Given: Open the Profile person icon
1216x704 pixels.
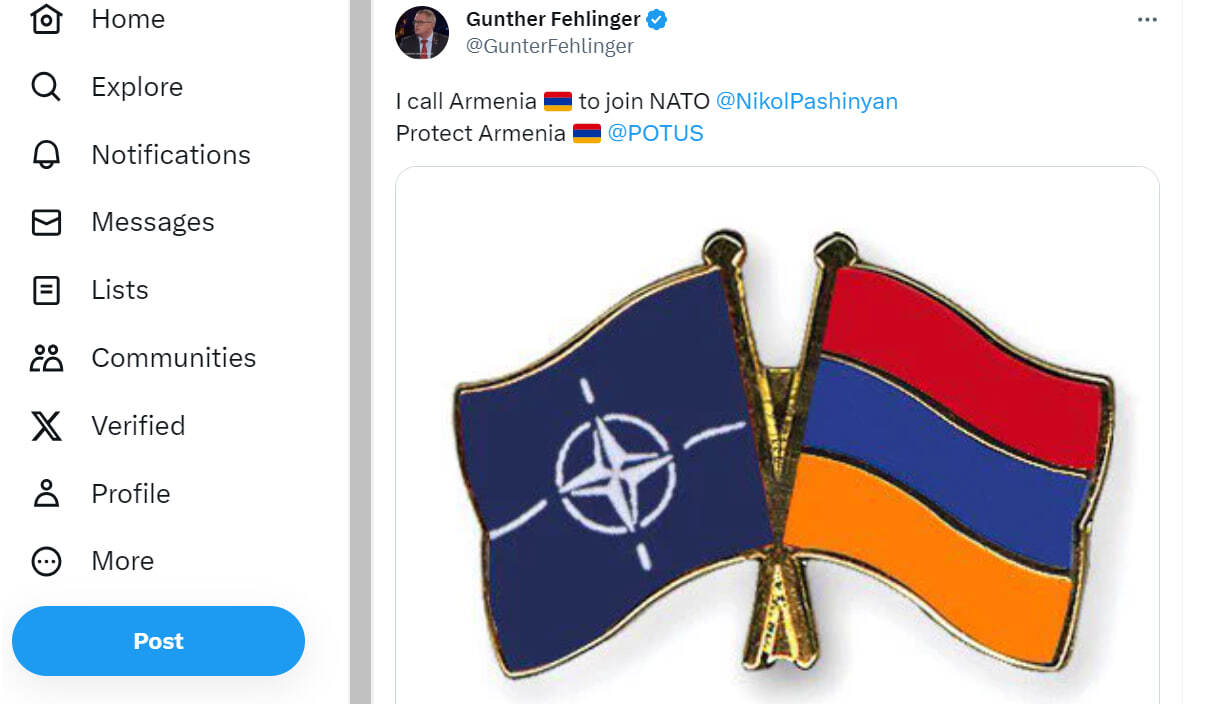Looking at the screenshot, I should click(x=46, y=494).
